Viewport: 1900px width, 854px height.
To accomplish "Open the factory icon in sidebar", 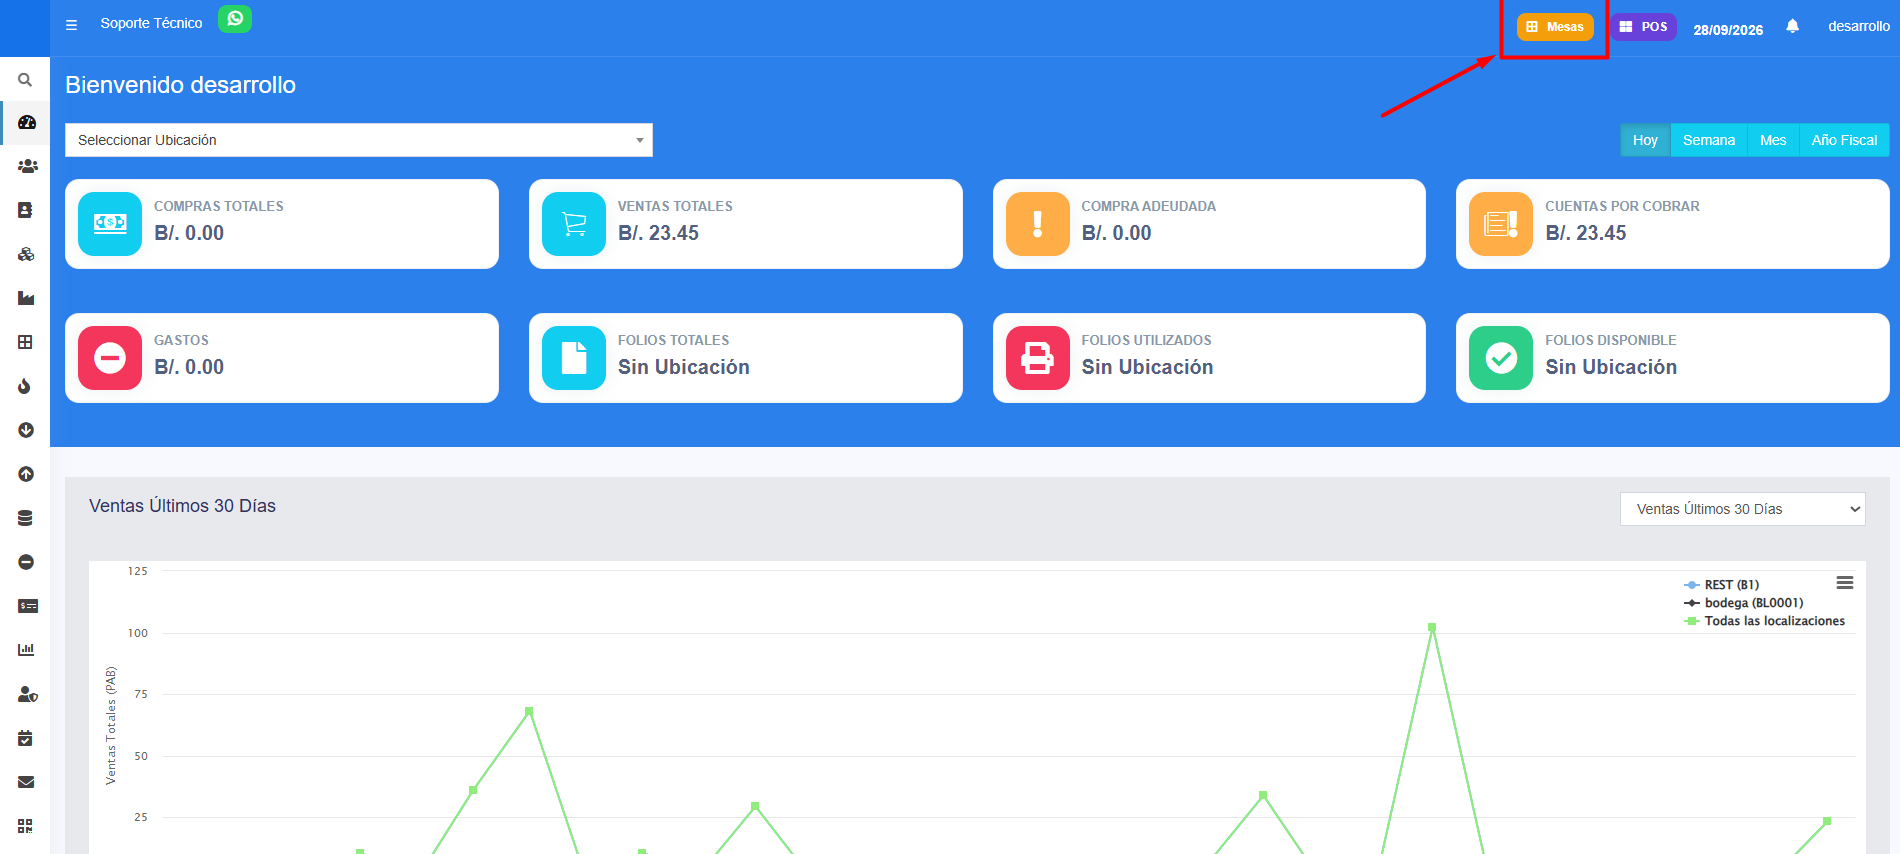I will [26, 298].
